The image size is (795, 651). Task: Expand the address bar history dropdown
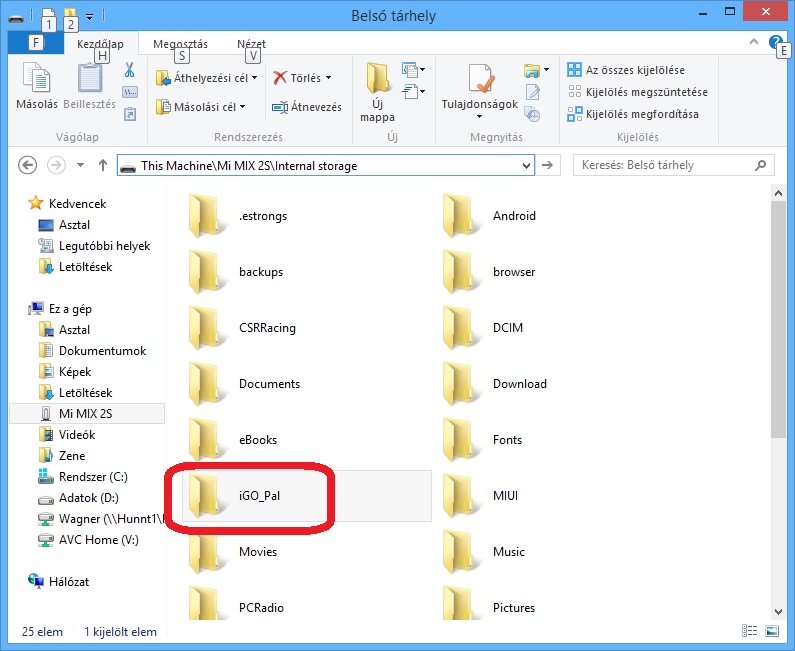[526, 166]
